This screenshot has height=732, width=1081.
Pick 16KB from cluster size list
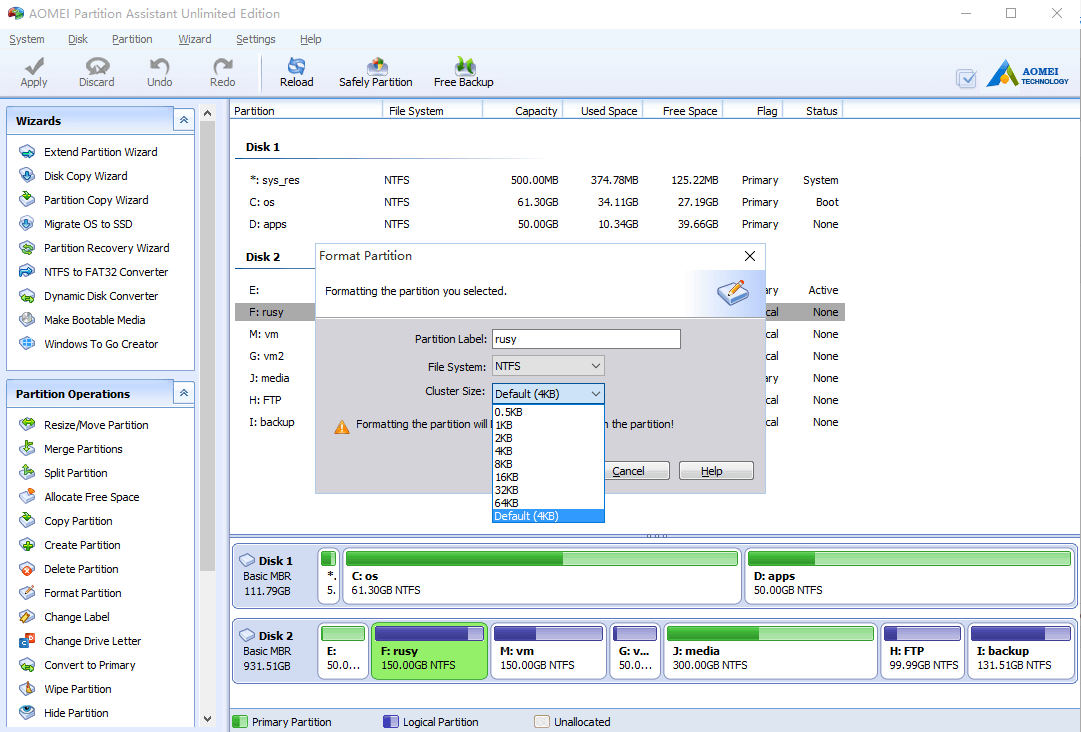click(x=548, y=477)
